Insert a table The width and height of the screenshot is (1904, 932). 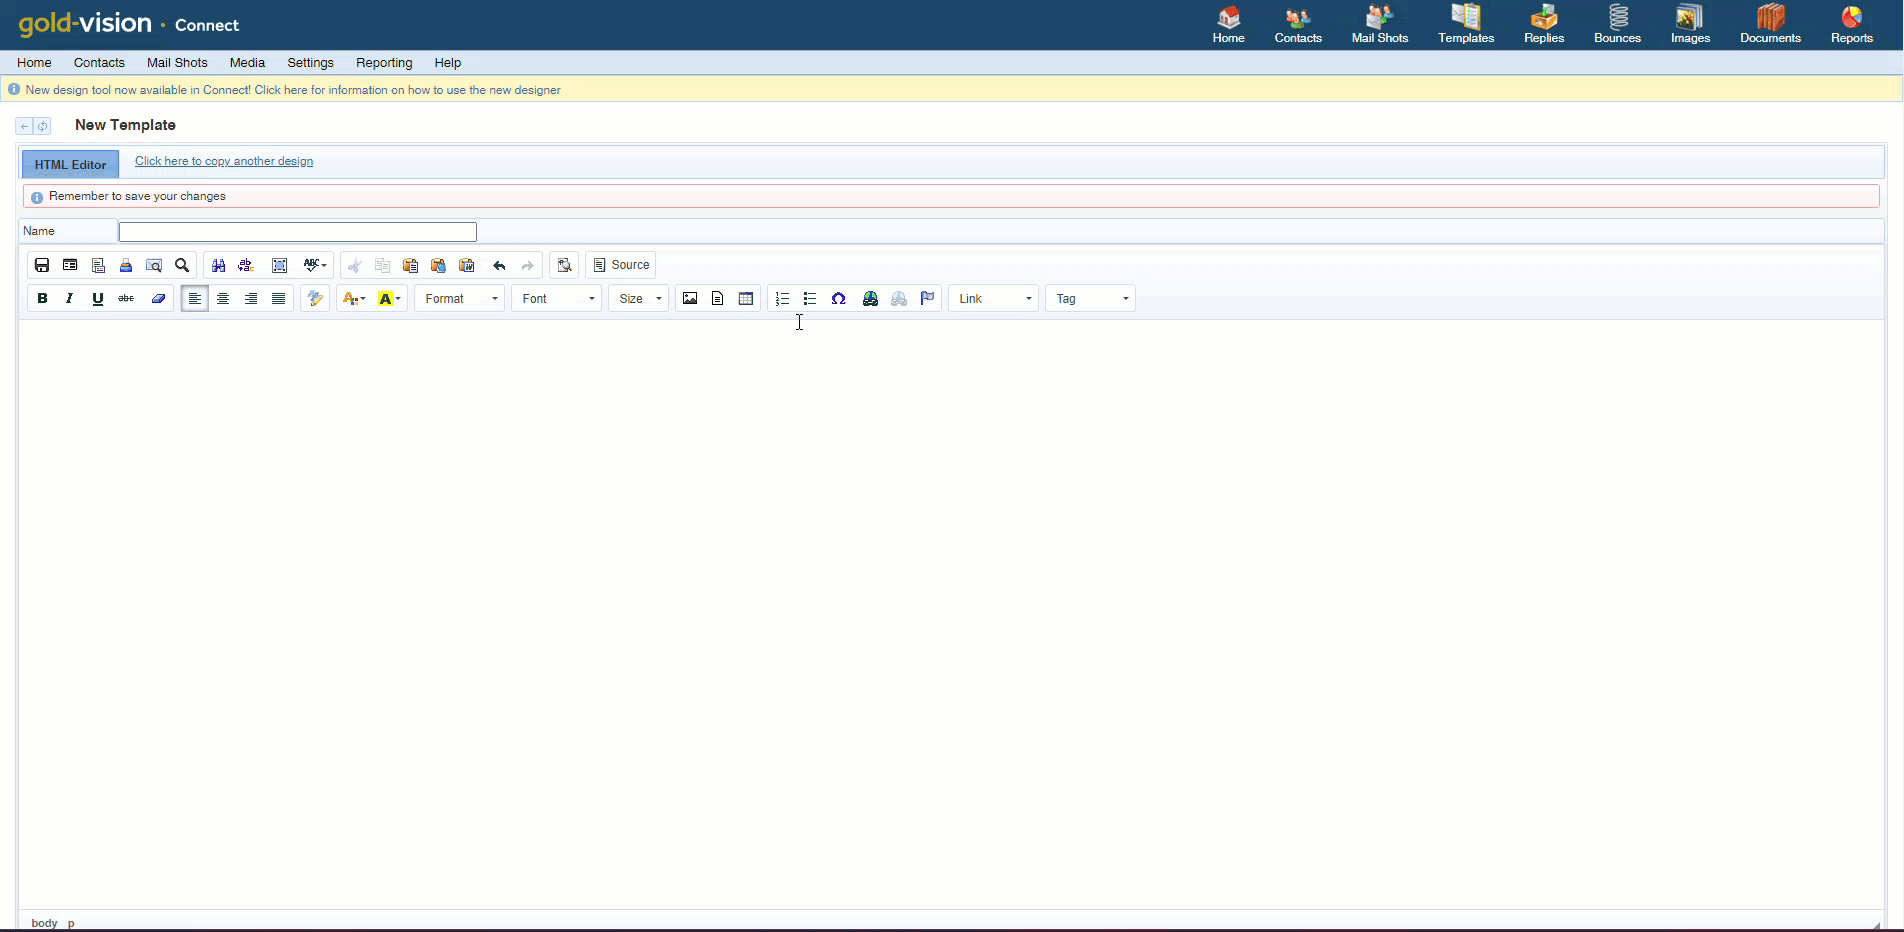pos(745,298)
